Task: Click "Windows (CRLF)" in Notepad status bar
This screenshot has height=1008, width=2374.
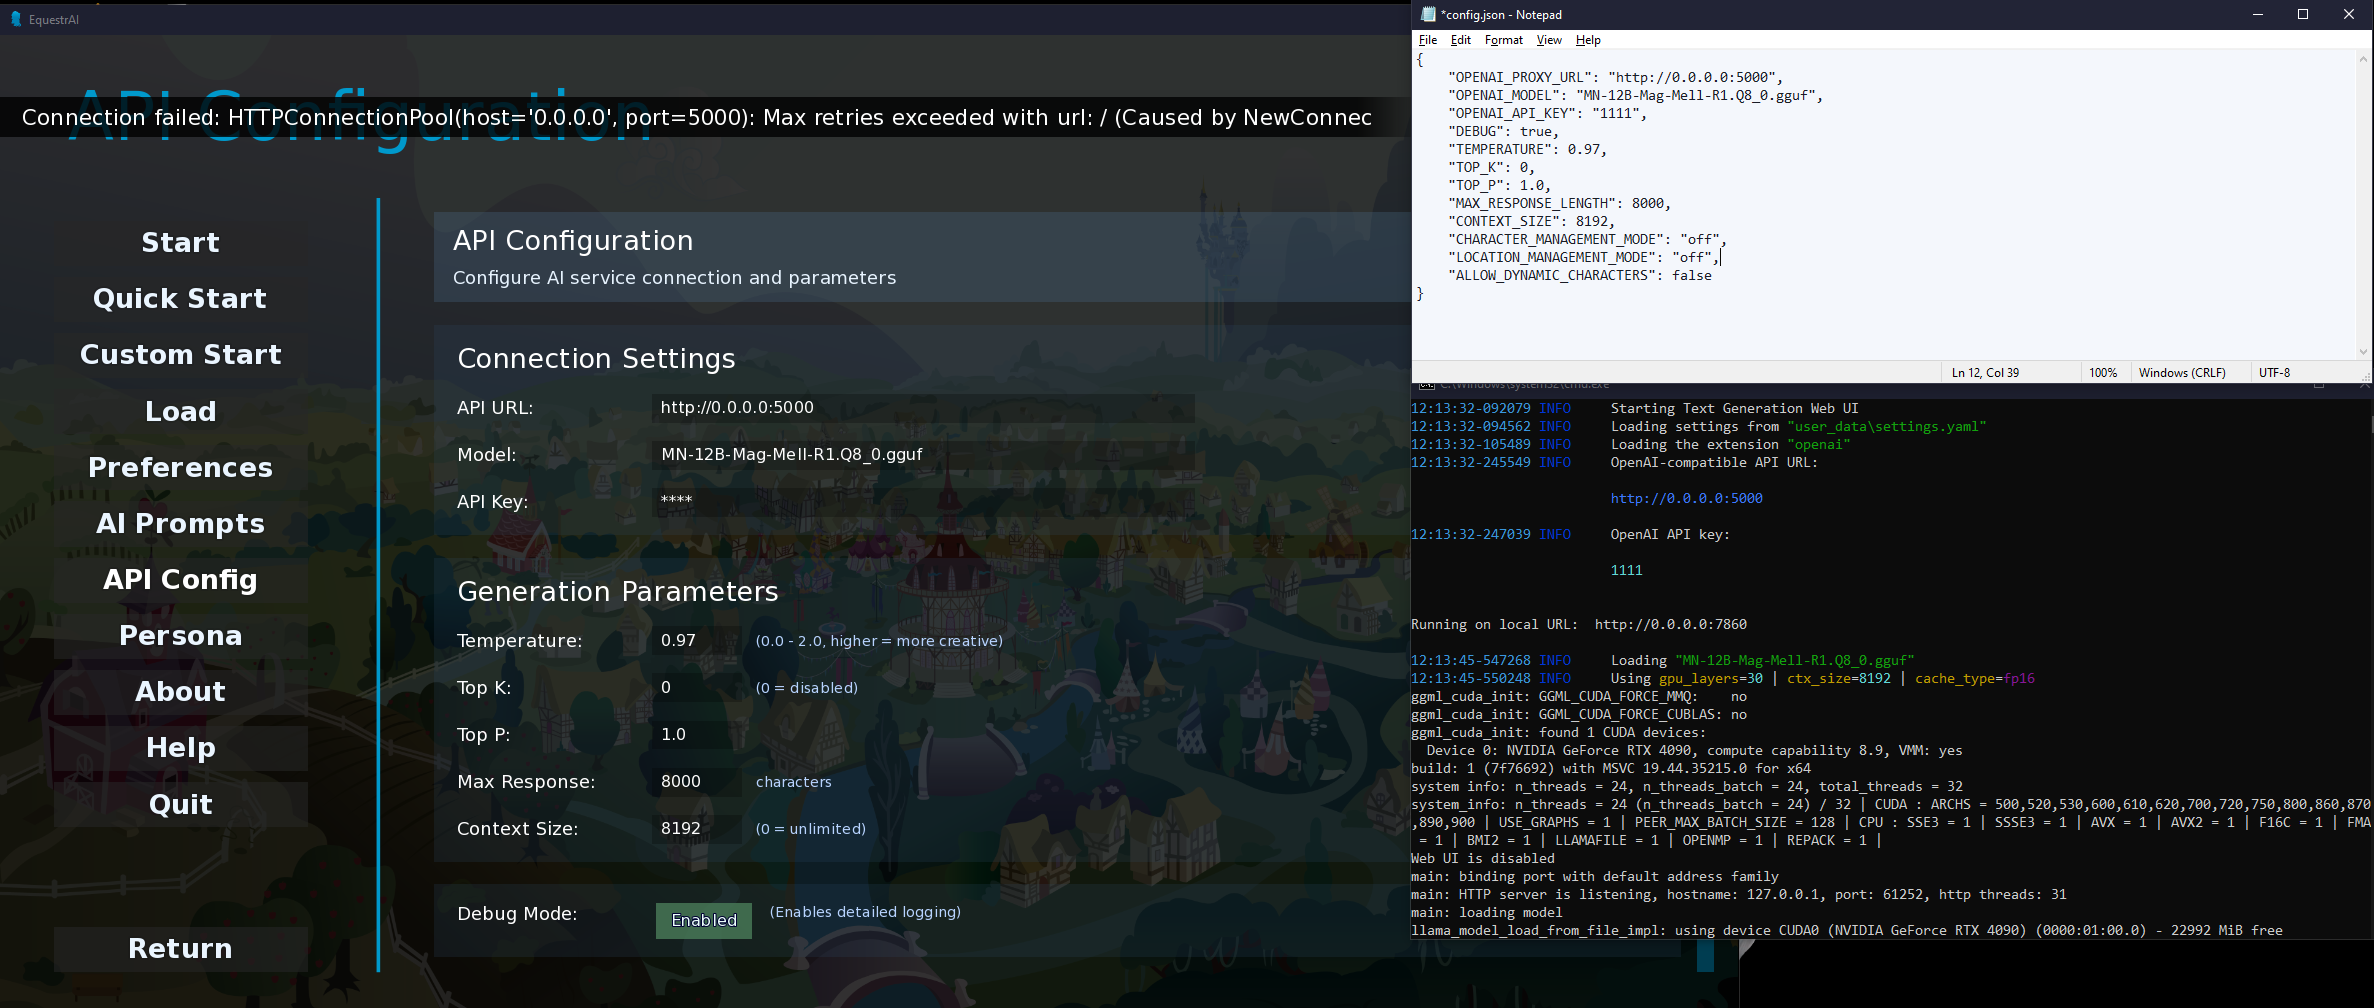Action: pyautogui.click(x=2182, y=373)
